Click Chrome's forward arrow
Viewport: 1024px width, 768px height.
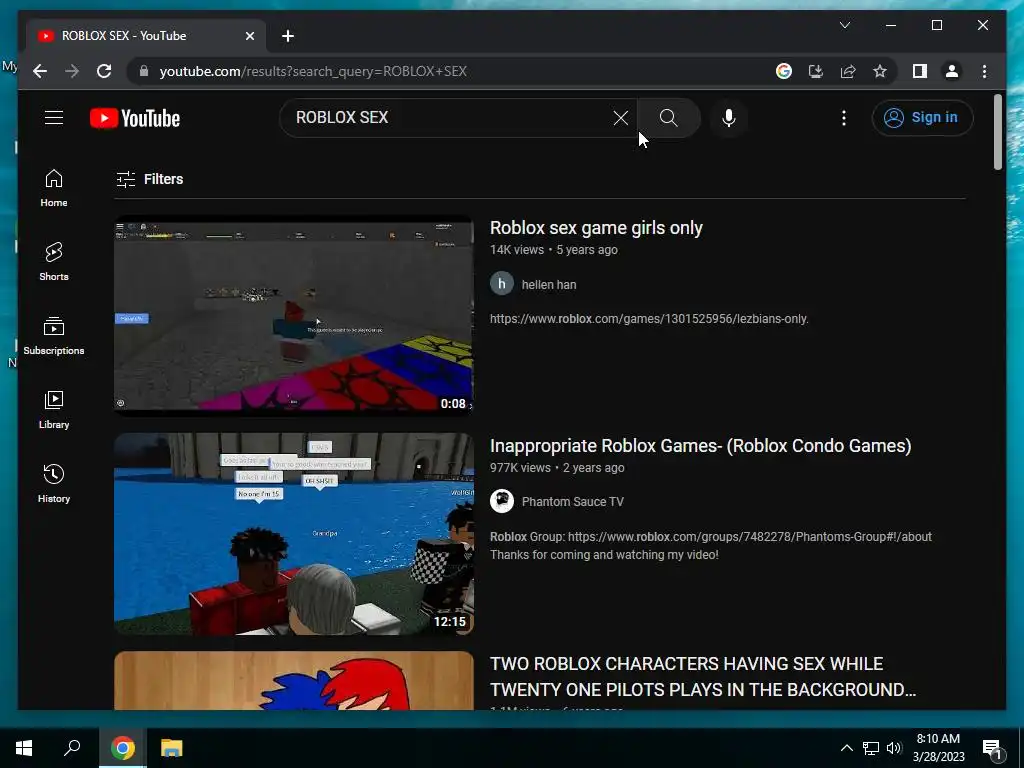[72, 71]
